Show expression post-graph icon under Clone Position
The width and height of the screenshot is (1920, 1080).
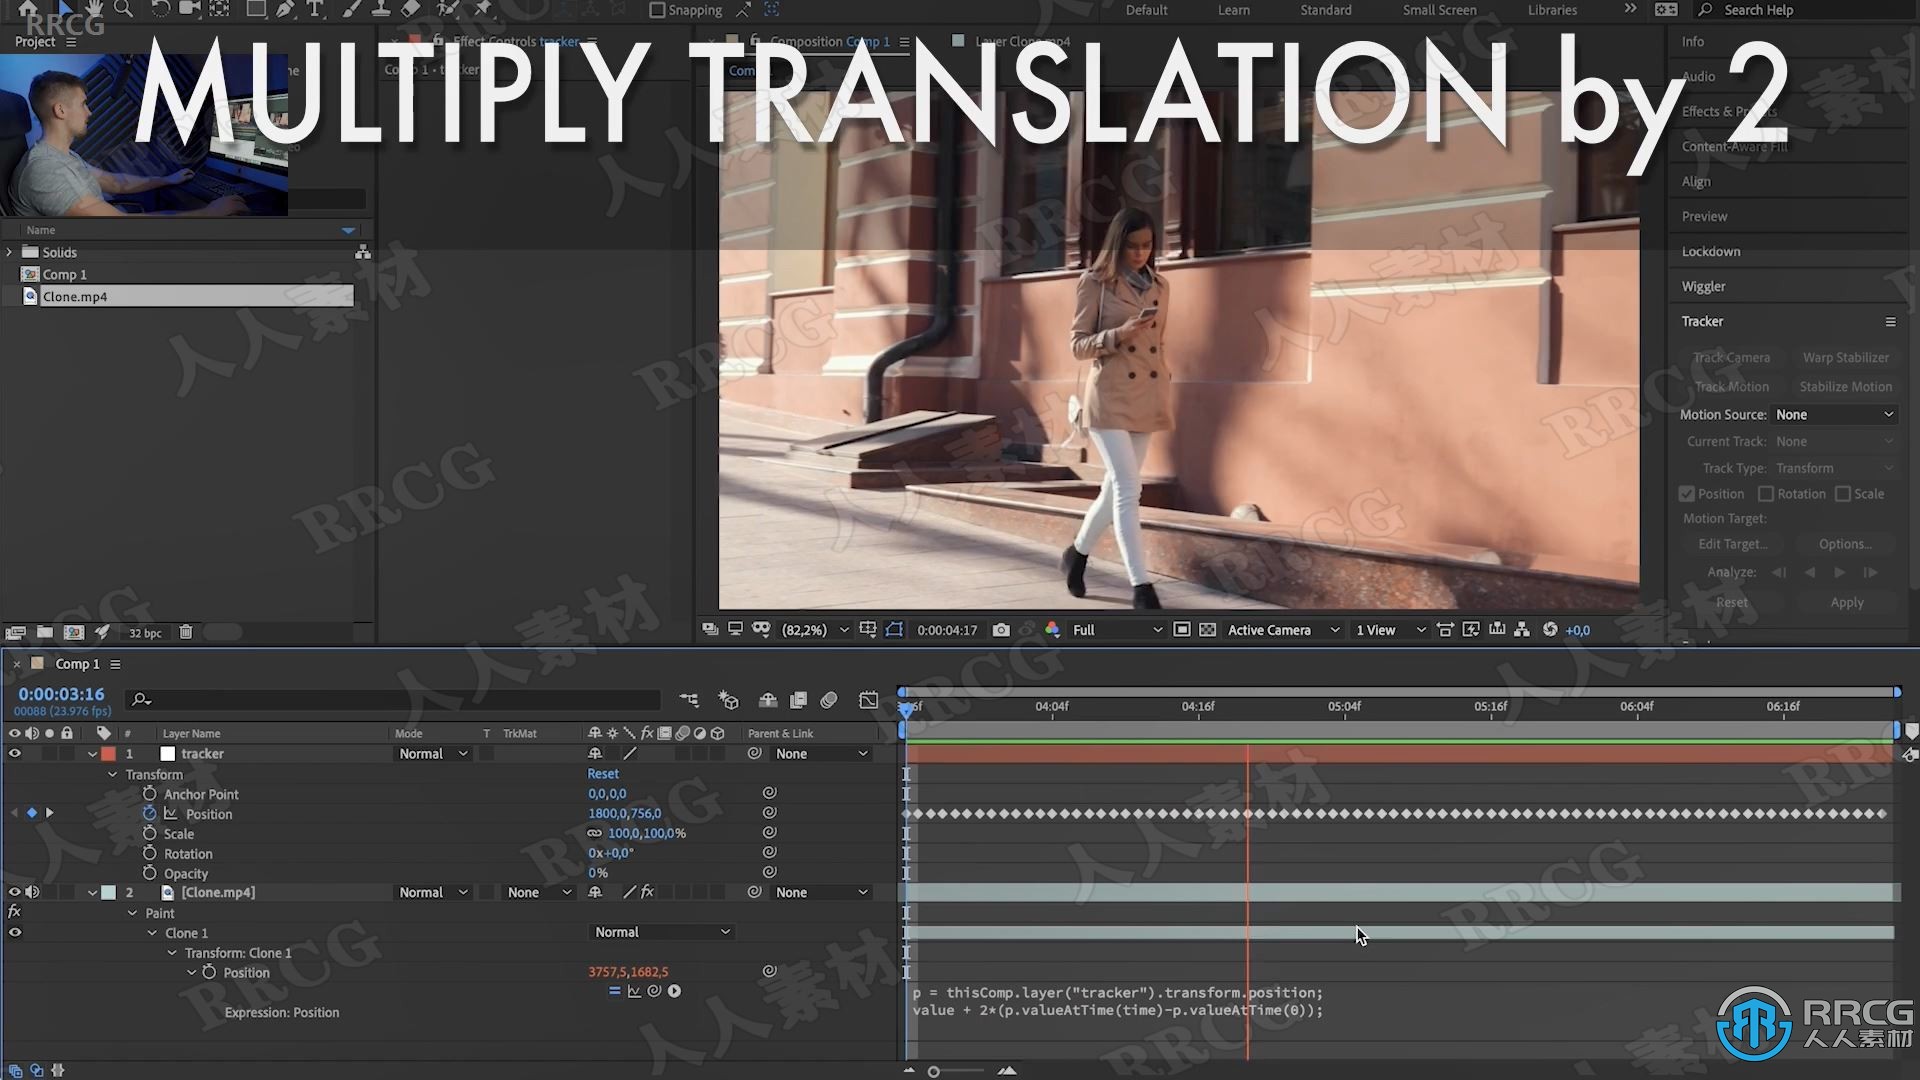click(634, 991)
